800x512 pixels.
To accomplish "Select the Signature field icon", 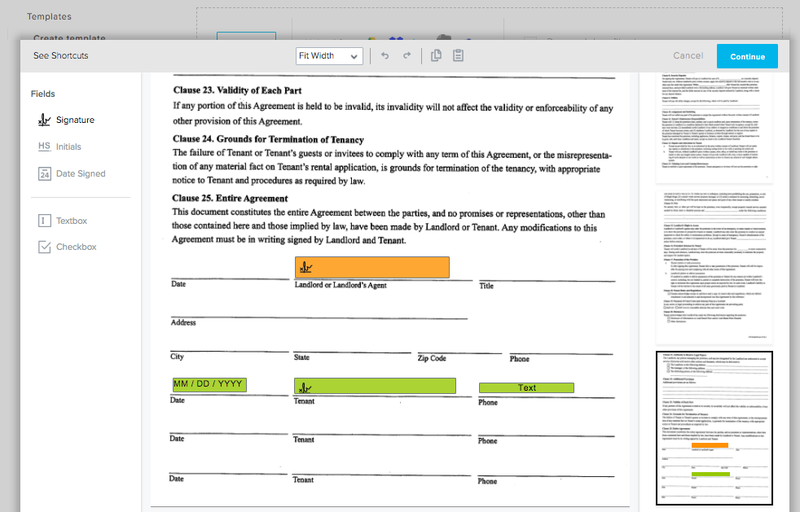I will coord(44,120).
